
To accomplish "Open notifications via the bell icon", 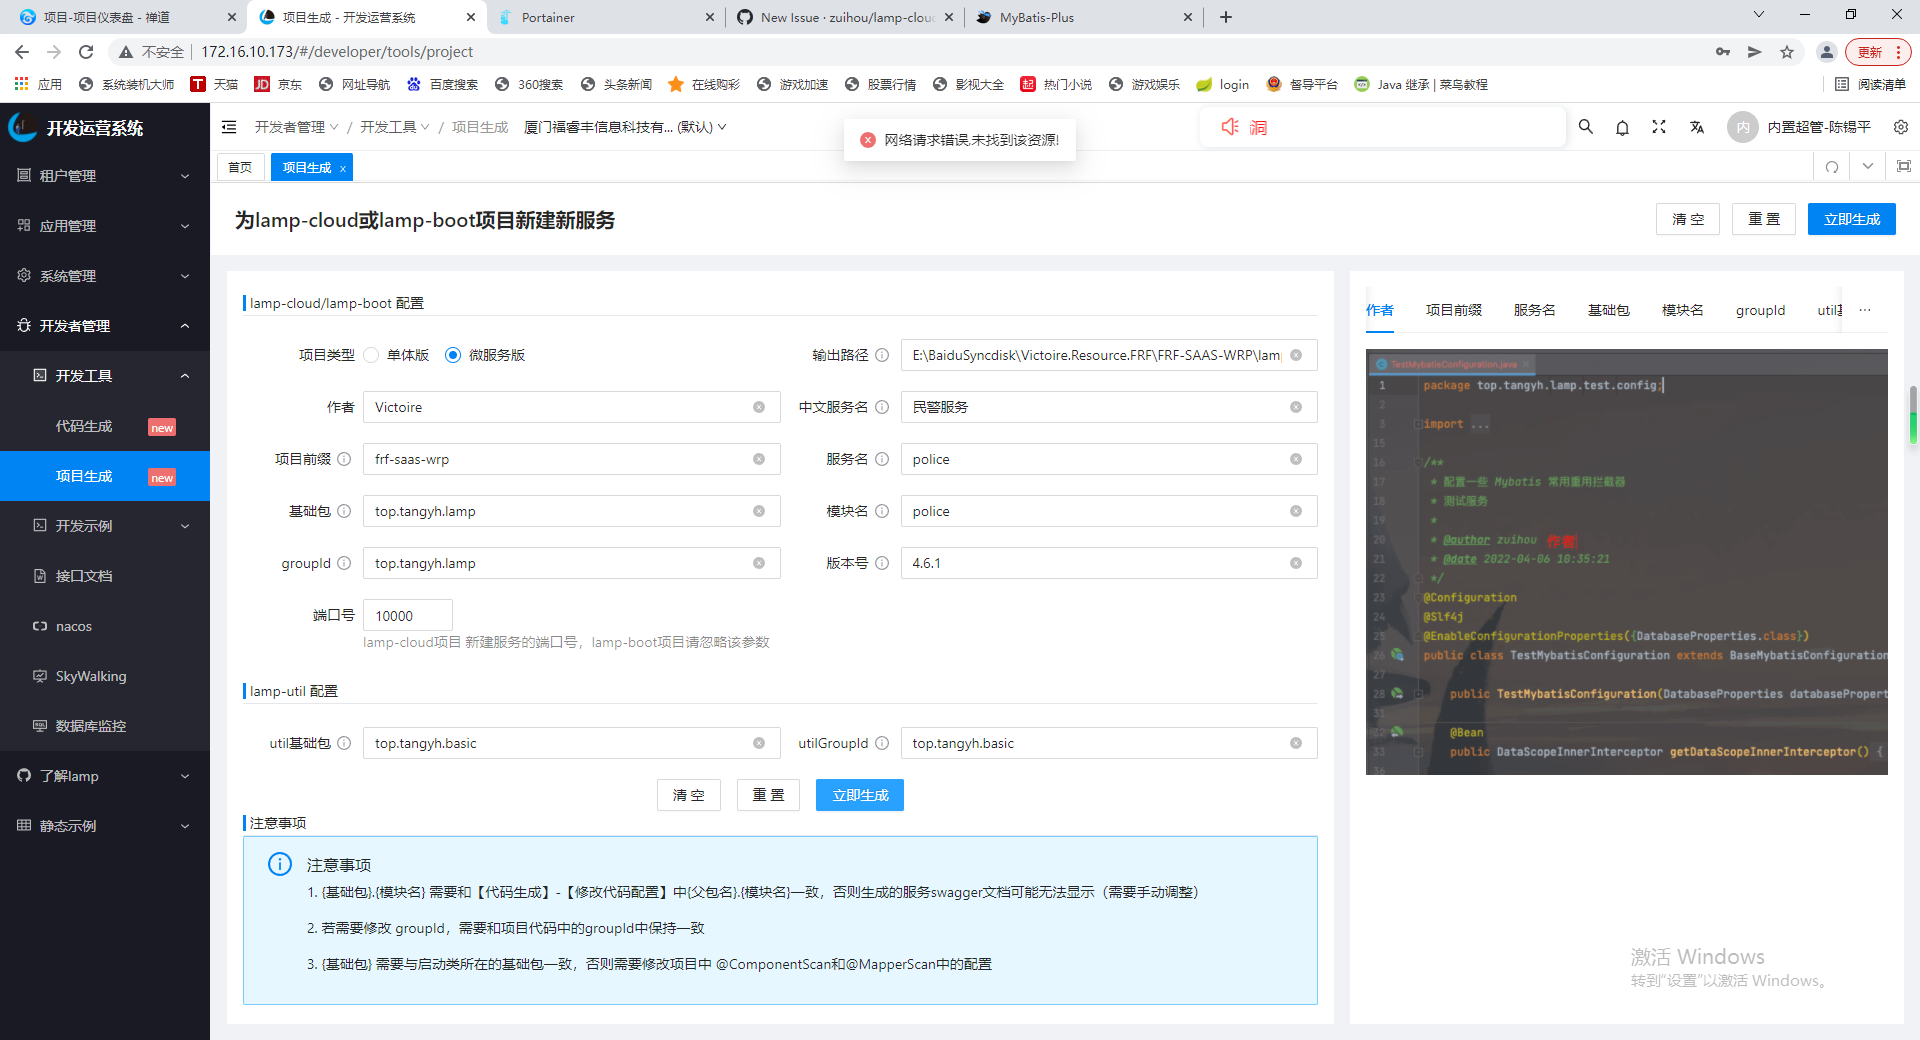I will pos(1621,127).
